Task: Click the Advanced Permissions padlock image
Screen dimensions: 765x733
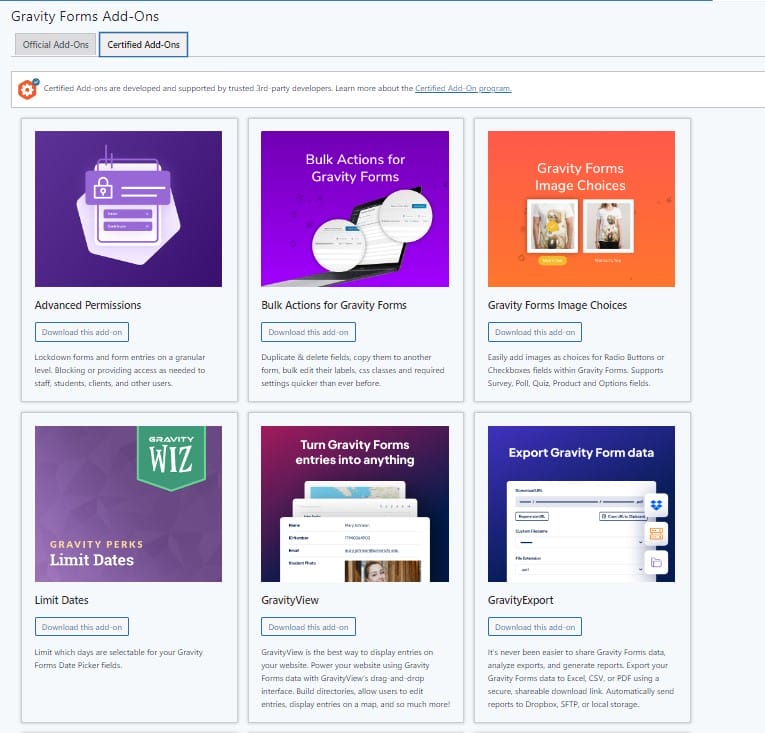Action: click(128, 209)
